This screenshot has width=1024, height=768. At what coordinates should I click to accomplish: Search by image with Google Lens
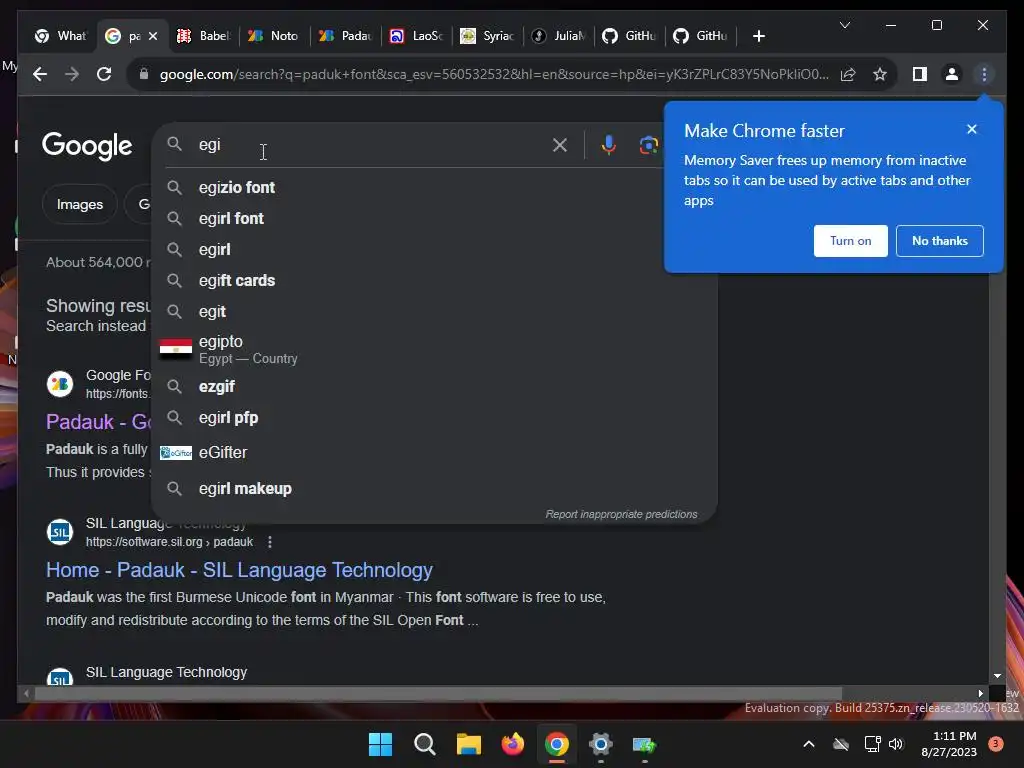pyautogui.click(x=648, y=145)
